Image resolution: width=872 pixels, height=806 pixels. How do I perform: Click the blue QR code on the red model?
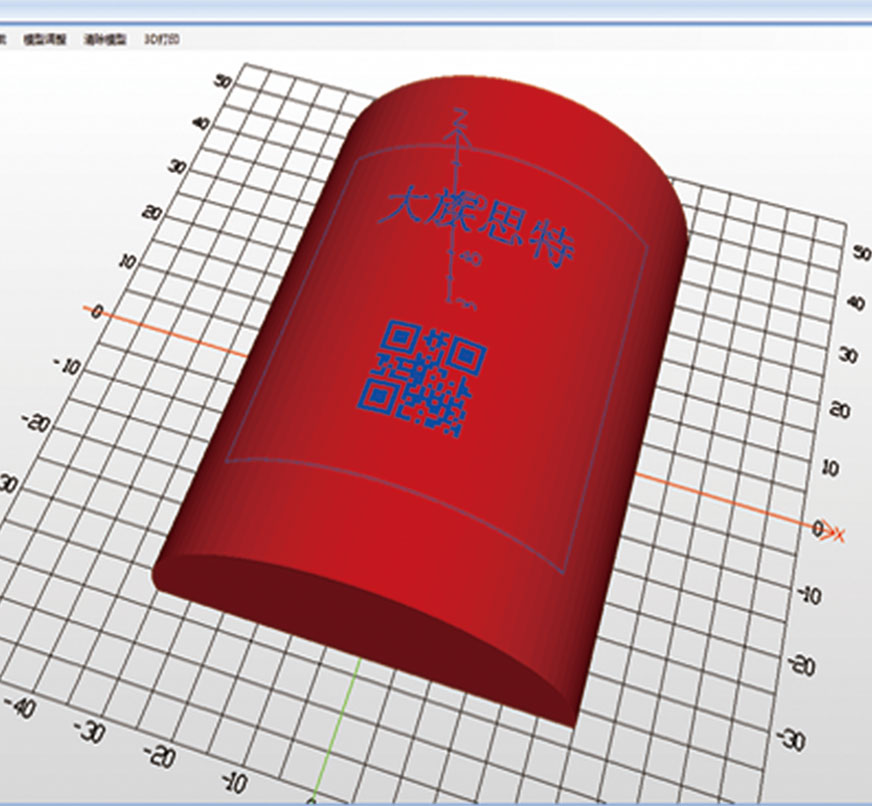tap(421, 378)
